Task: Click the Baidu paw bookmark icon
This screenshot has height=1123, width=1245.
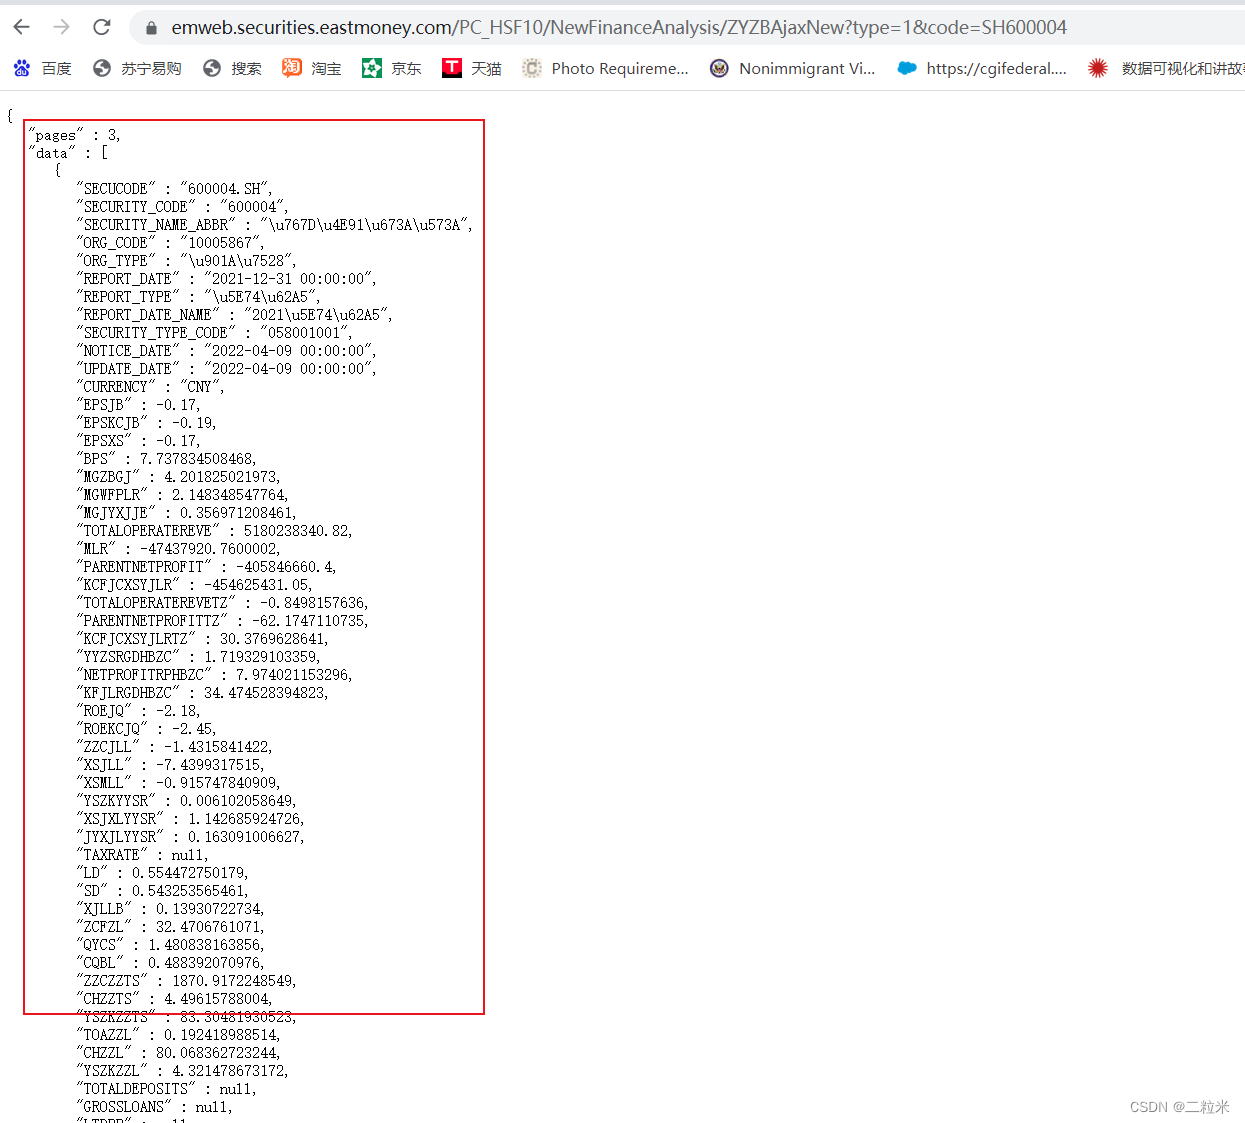Action: point(22,68)
